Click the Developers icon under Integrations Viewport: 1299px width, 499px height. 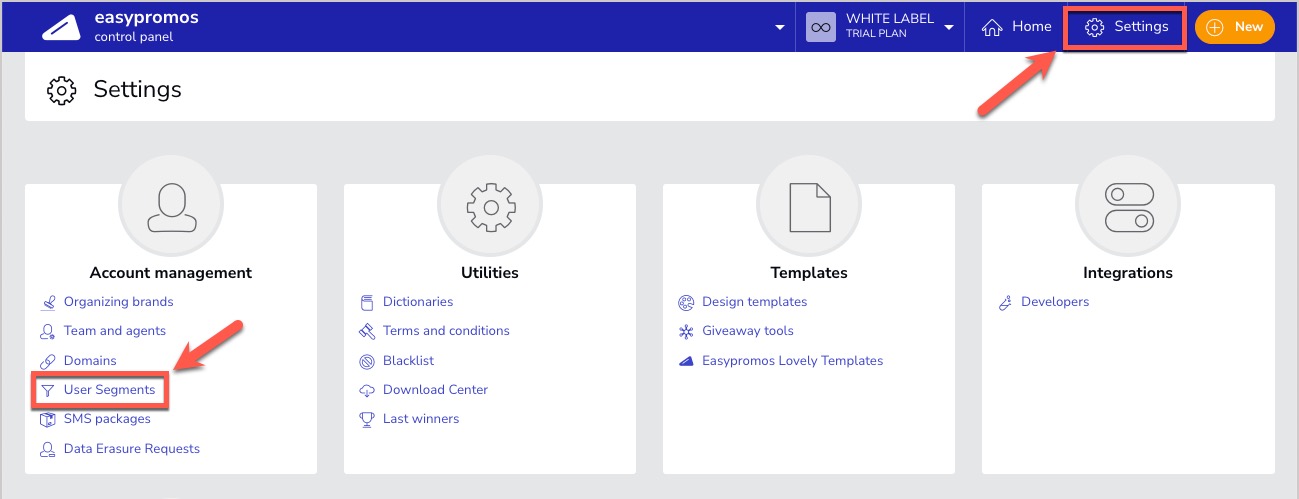point(1005,302)
